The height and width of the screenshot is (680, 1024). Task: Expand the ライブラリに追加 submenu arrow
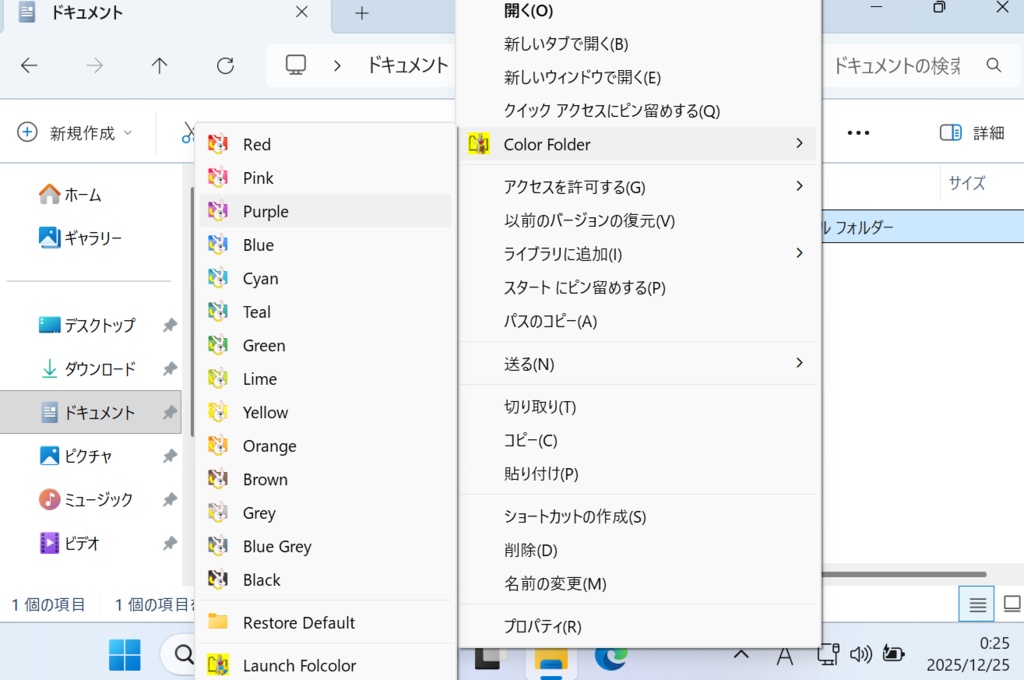click(799, 253)
